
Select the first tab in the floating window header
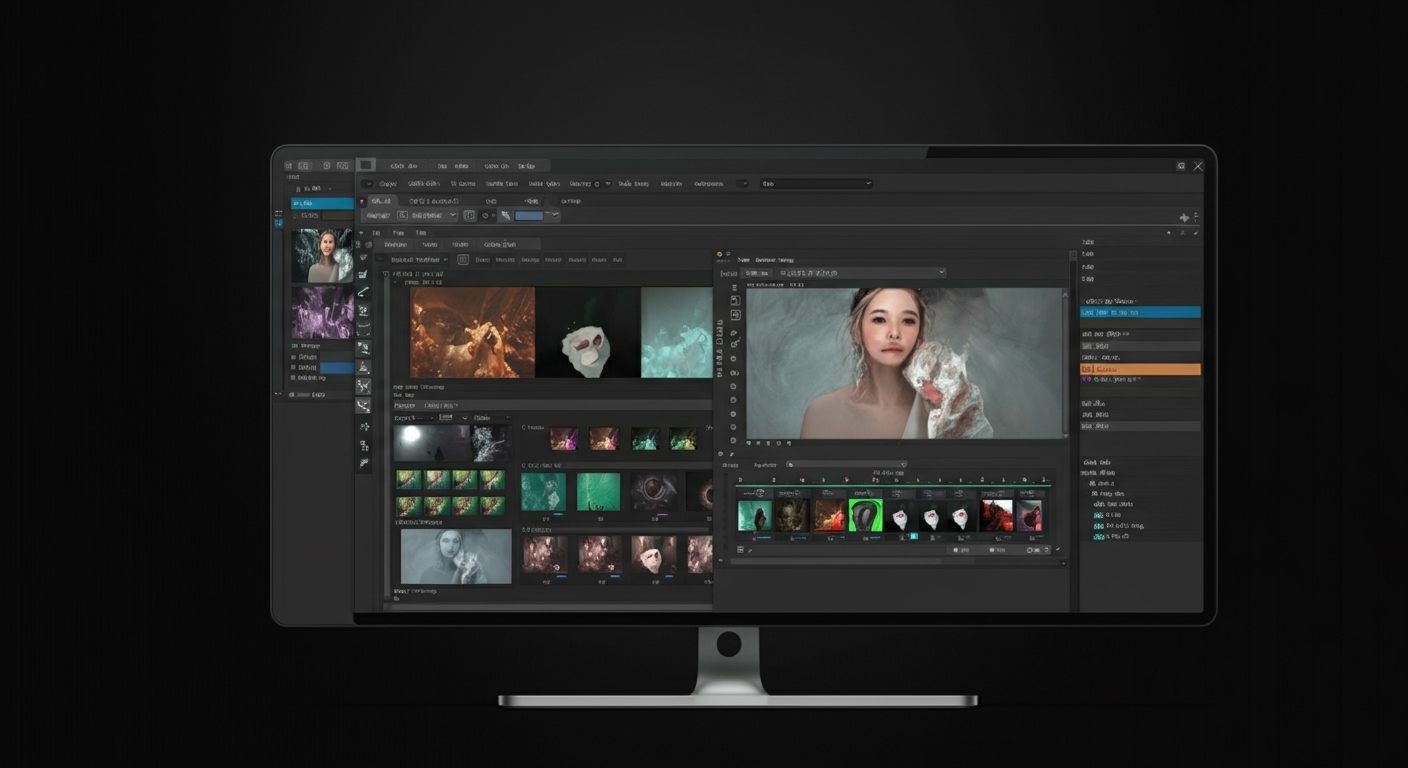pyautogui.click(x=744, y=260)
